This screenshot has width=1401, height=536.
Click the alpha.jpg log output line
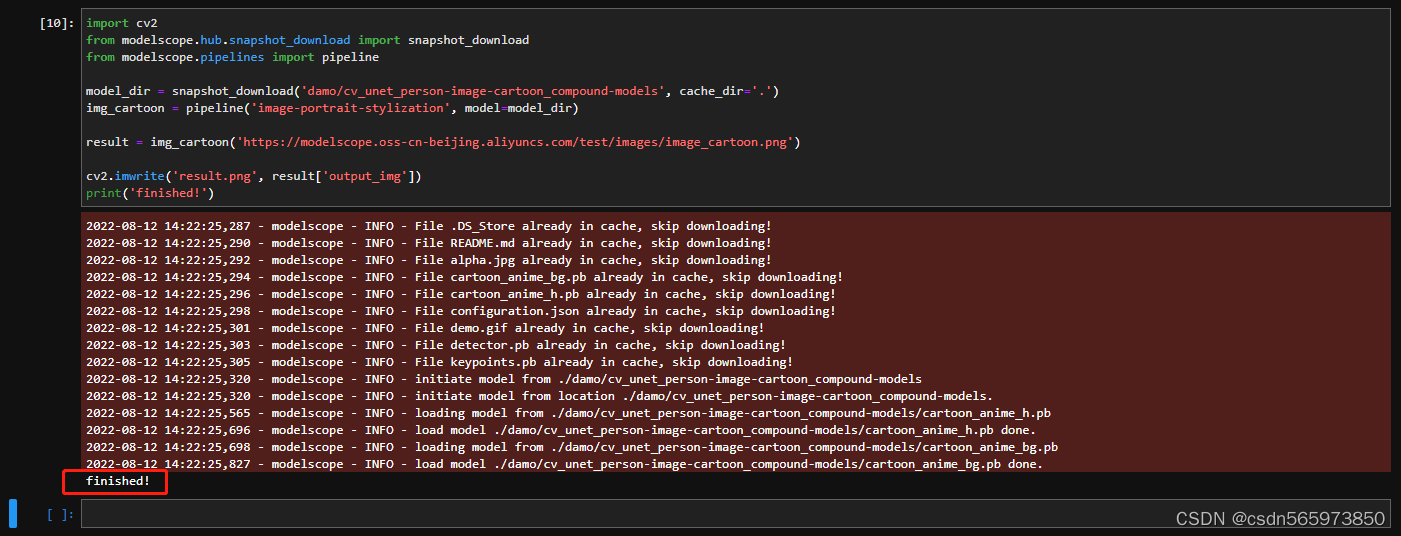pyautogui.click(x=428, y=260)
